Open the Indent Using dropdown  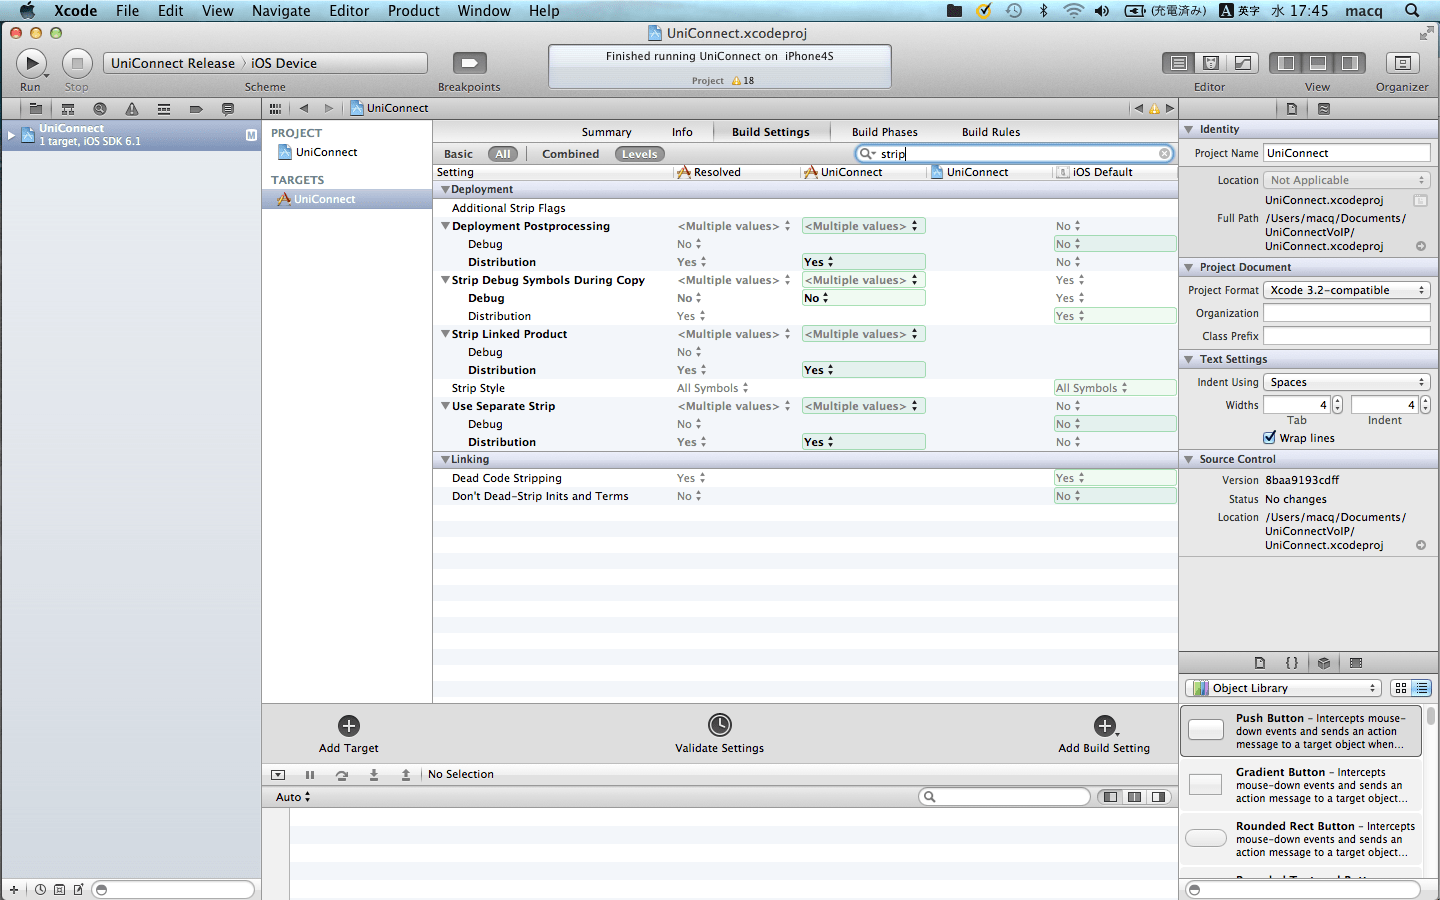(x=1346, y=382)
